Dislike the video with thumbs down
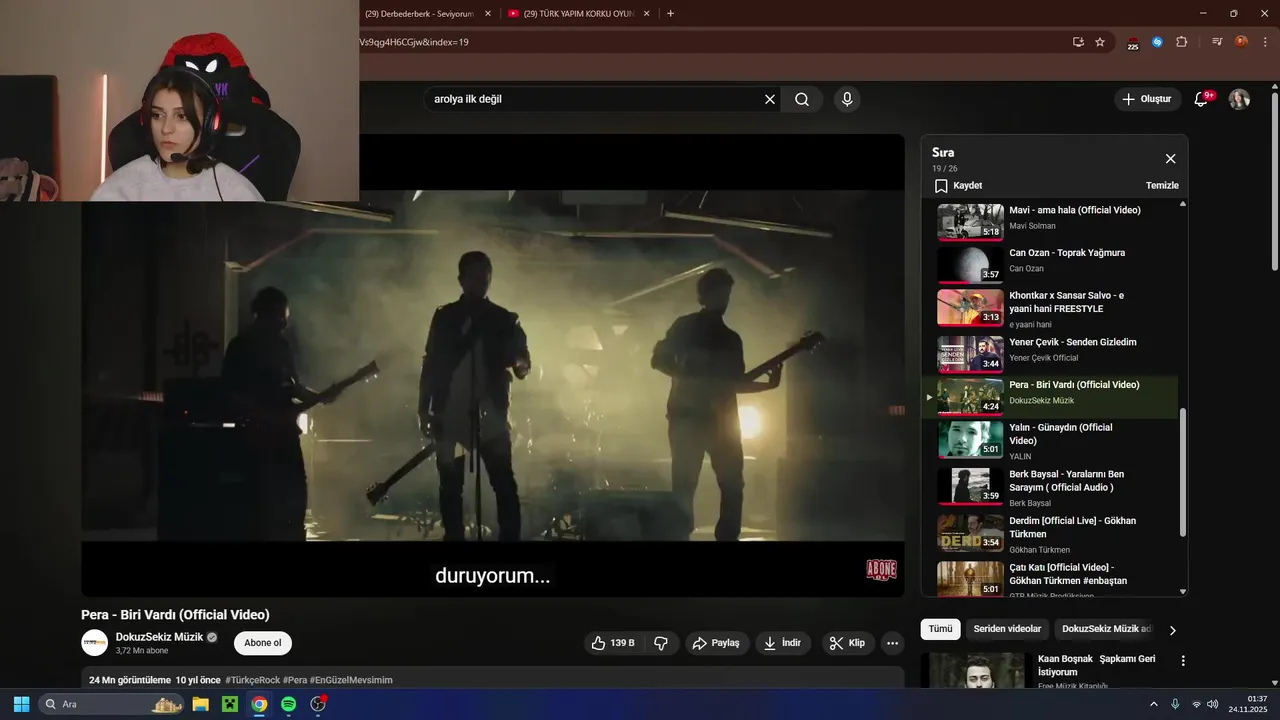 (x=661, y=643)
